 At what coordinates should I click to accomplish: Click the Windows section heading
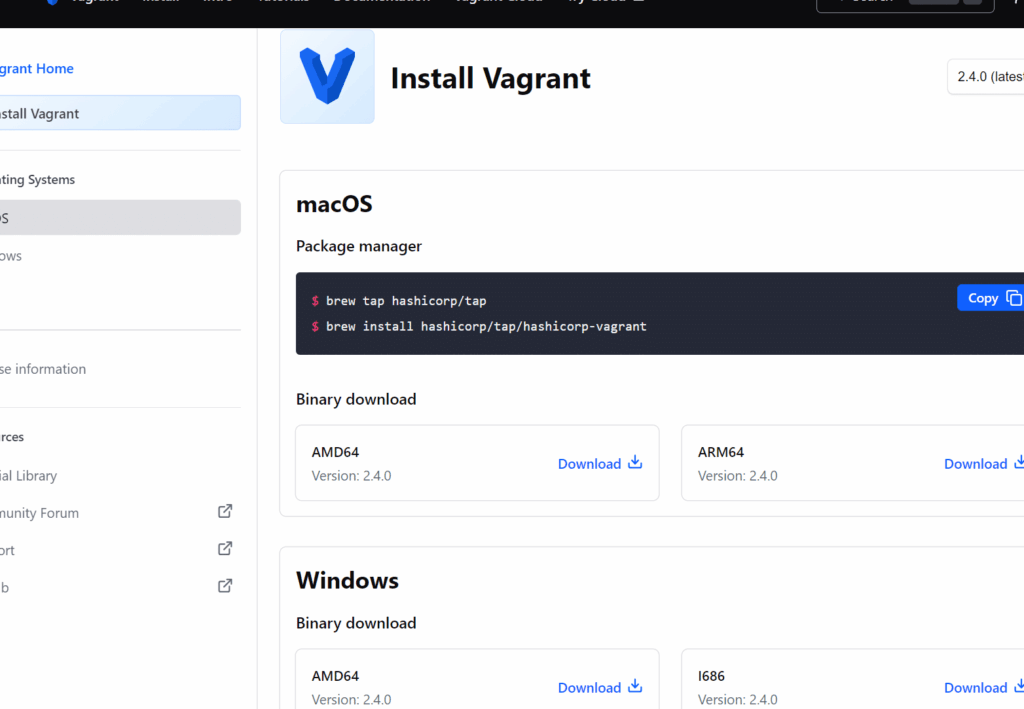tap(347, 581)
